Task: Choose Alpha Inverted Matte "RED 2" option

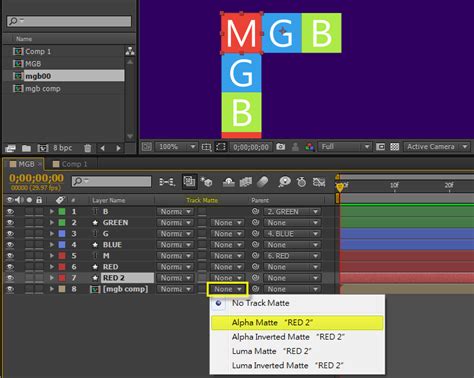Action: point(297,337)
